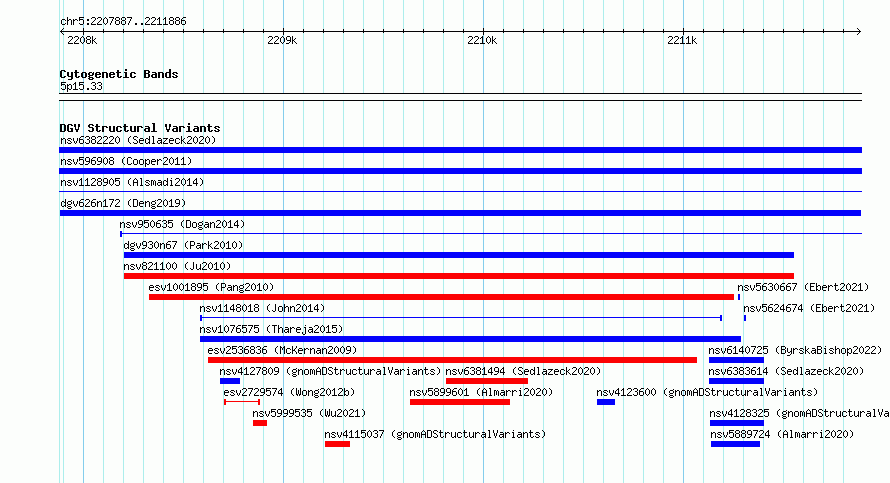
Task: Open esv2536836 (McKernan2009) label
Action: [x=282, y=350]
